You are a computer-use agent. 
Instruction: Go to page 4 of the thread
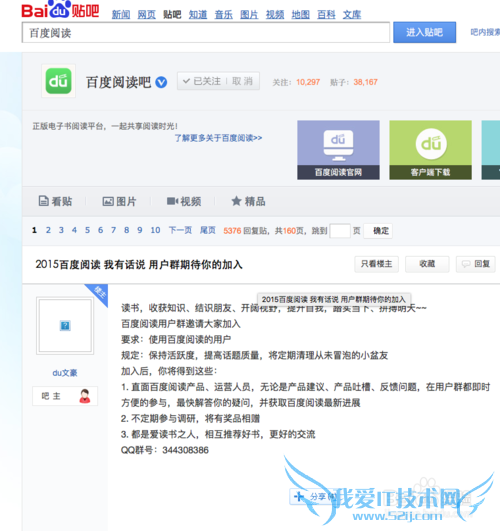tap(74, 230)
